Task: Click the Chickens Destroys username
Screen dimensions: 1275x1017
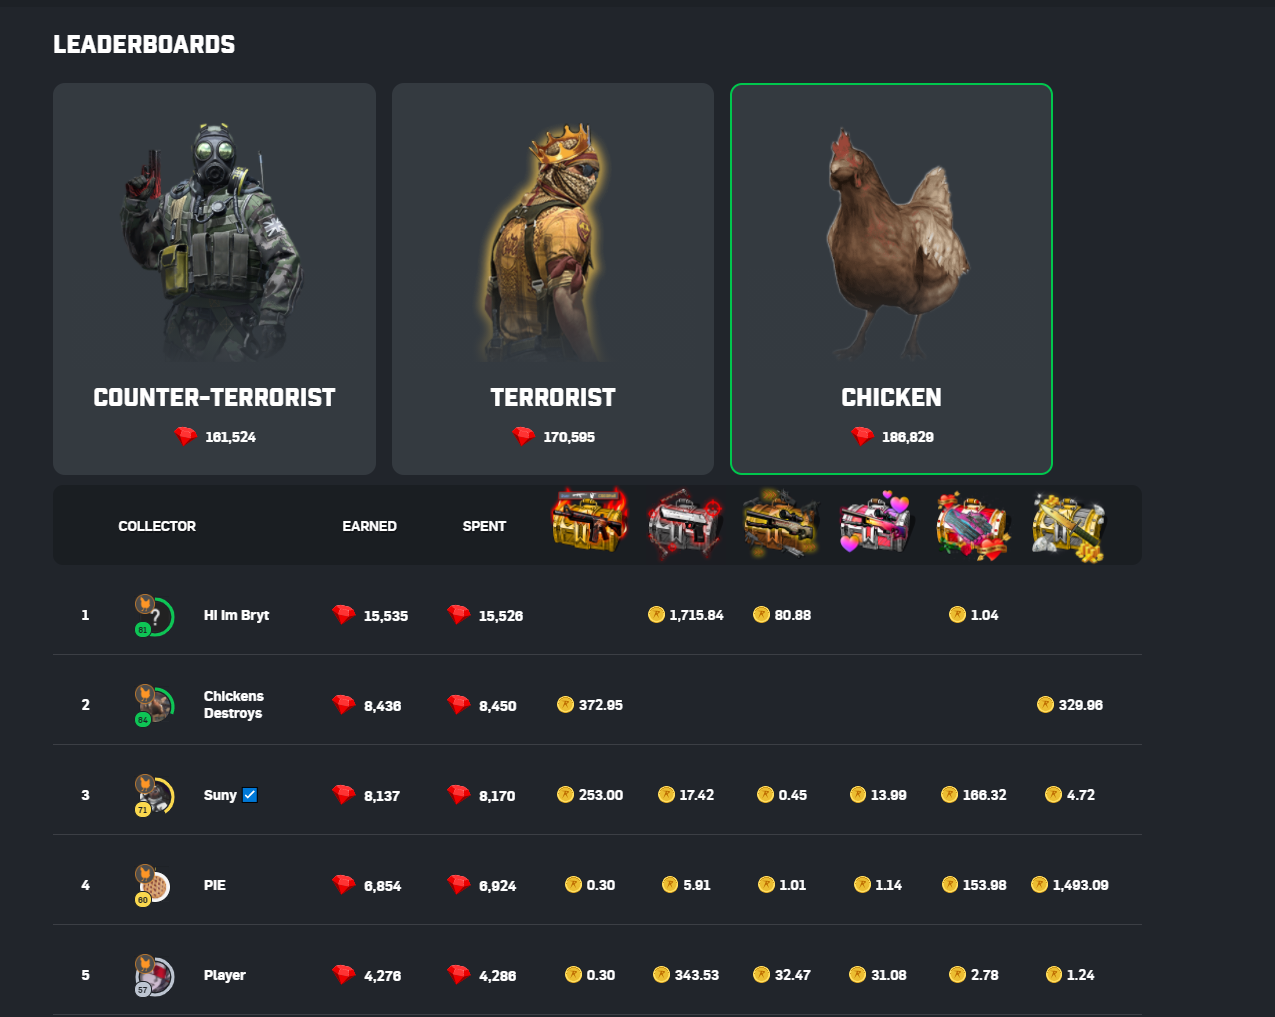Action: tap(233, 705)
